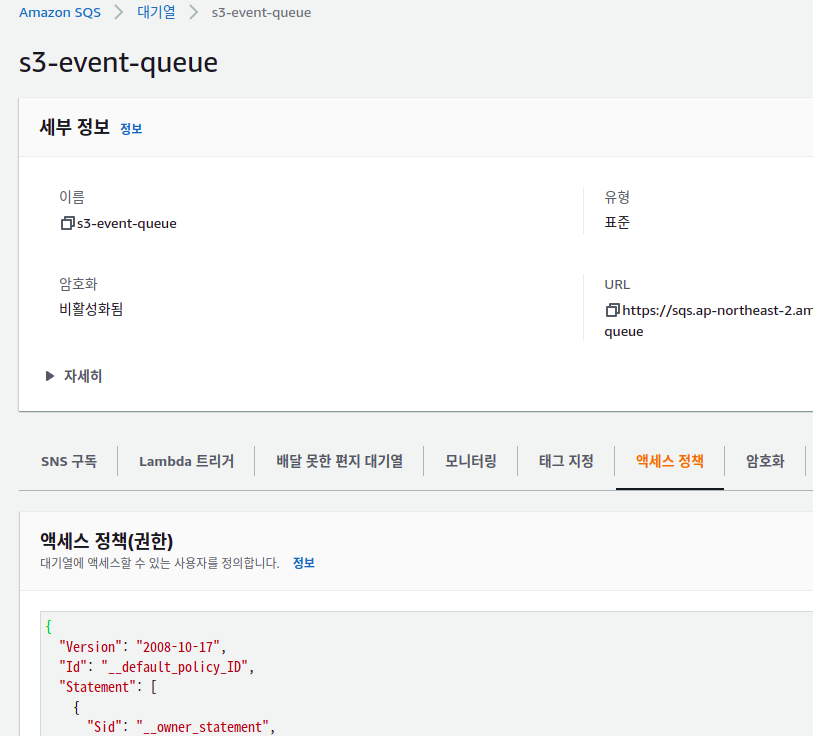The height and width of the screenshot is (736, 813).
Task: Click the queue type value 표준
Action: click(x=617, y=223)
